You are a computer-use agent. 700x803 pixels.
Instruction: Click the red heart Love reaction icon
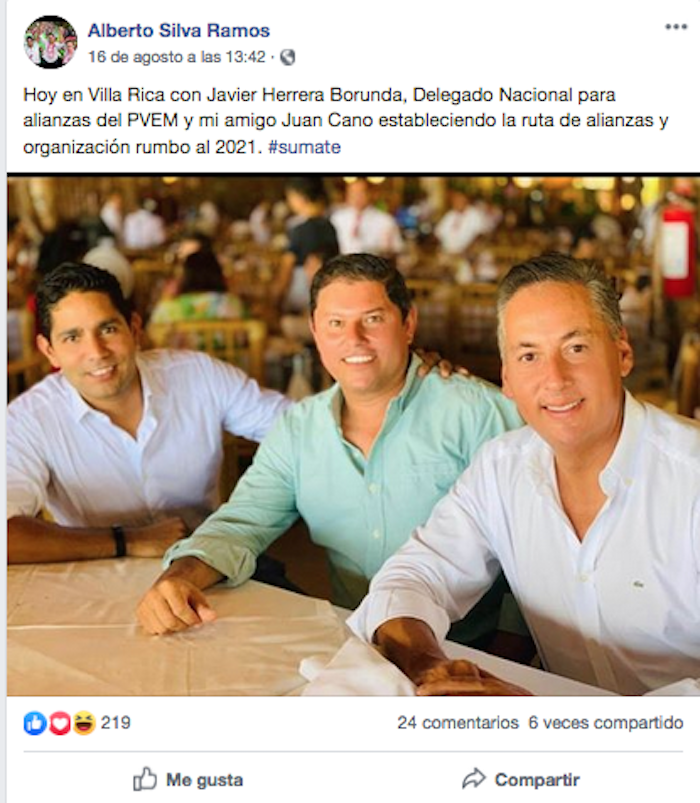(59, 723)
